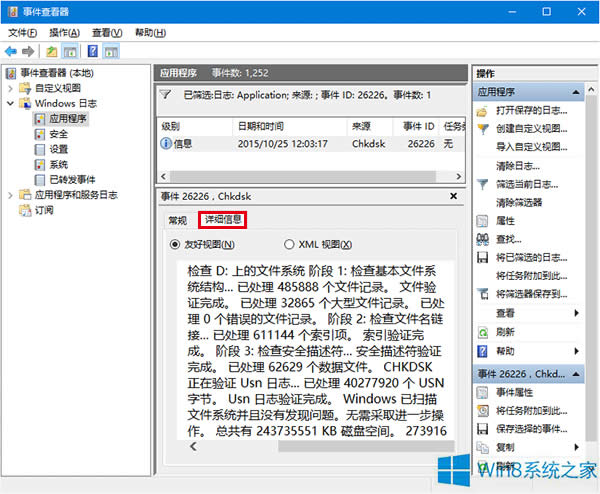The width and height of the screenshot is (600, 494).
Task: Click the filter funnel icon above event list
Action: click(x=166, y=94)
